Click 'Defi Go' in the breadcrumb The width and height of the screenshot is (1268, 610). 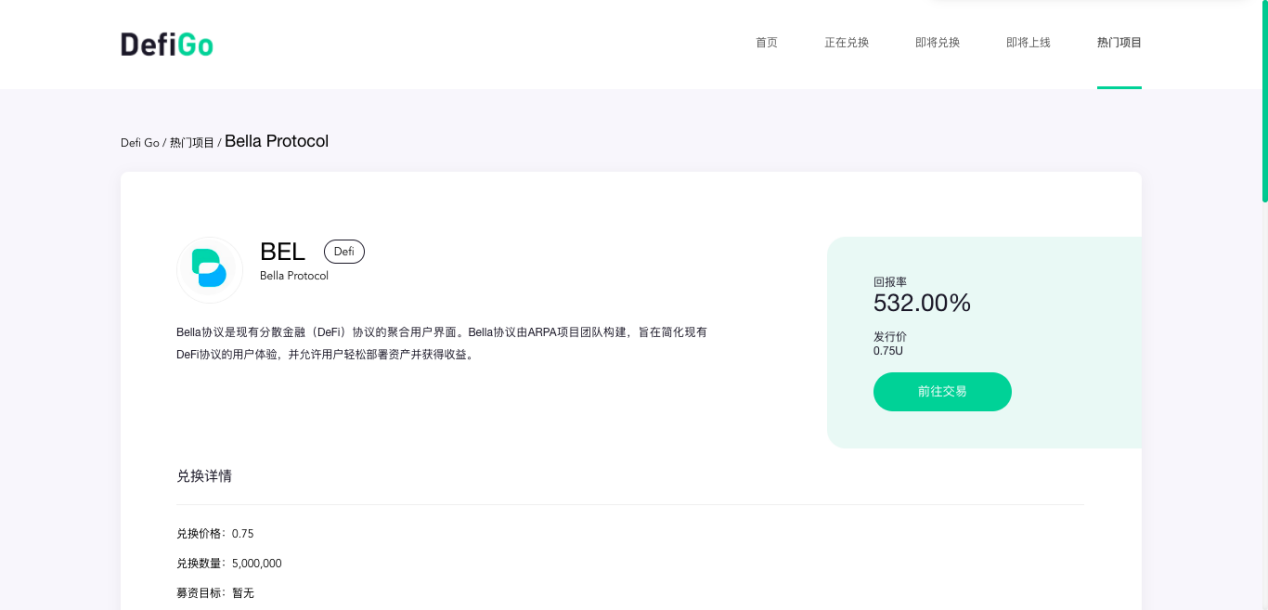coord(139,141)
